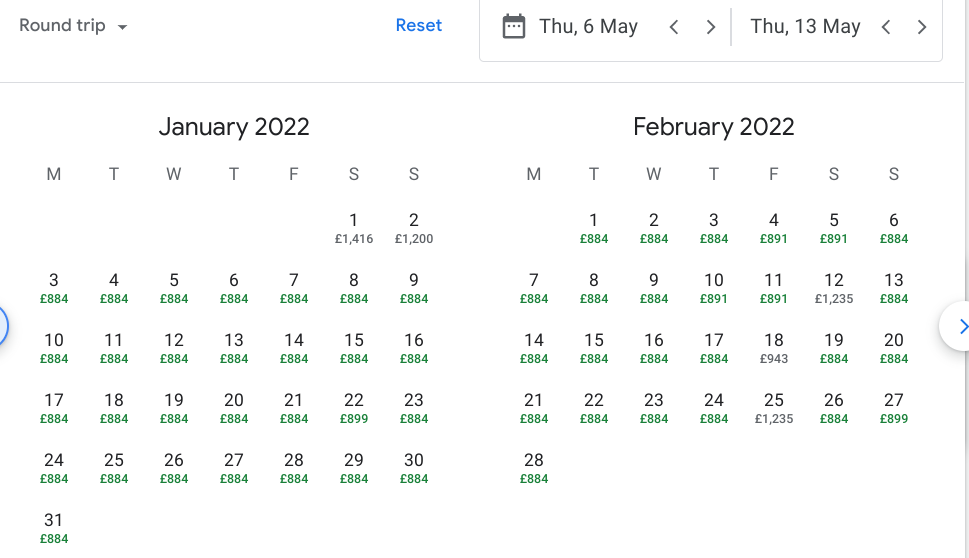Select 28 February on the calendar
This screenshot has height=558, width=969.
[534, 468]
